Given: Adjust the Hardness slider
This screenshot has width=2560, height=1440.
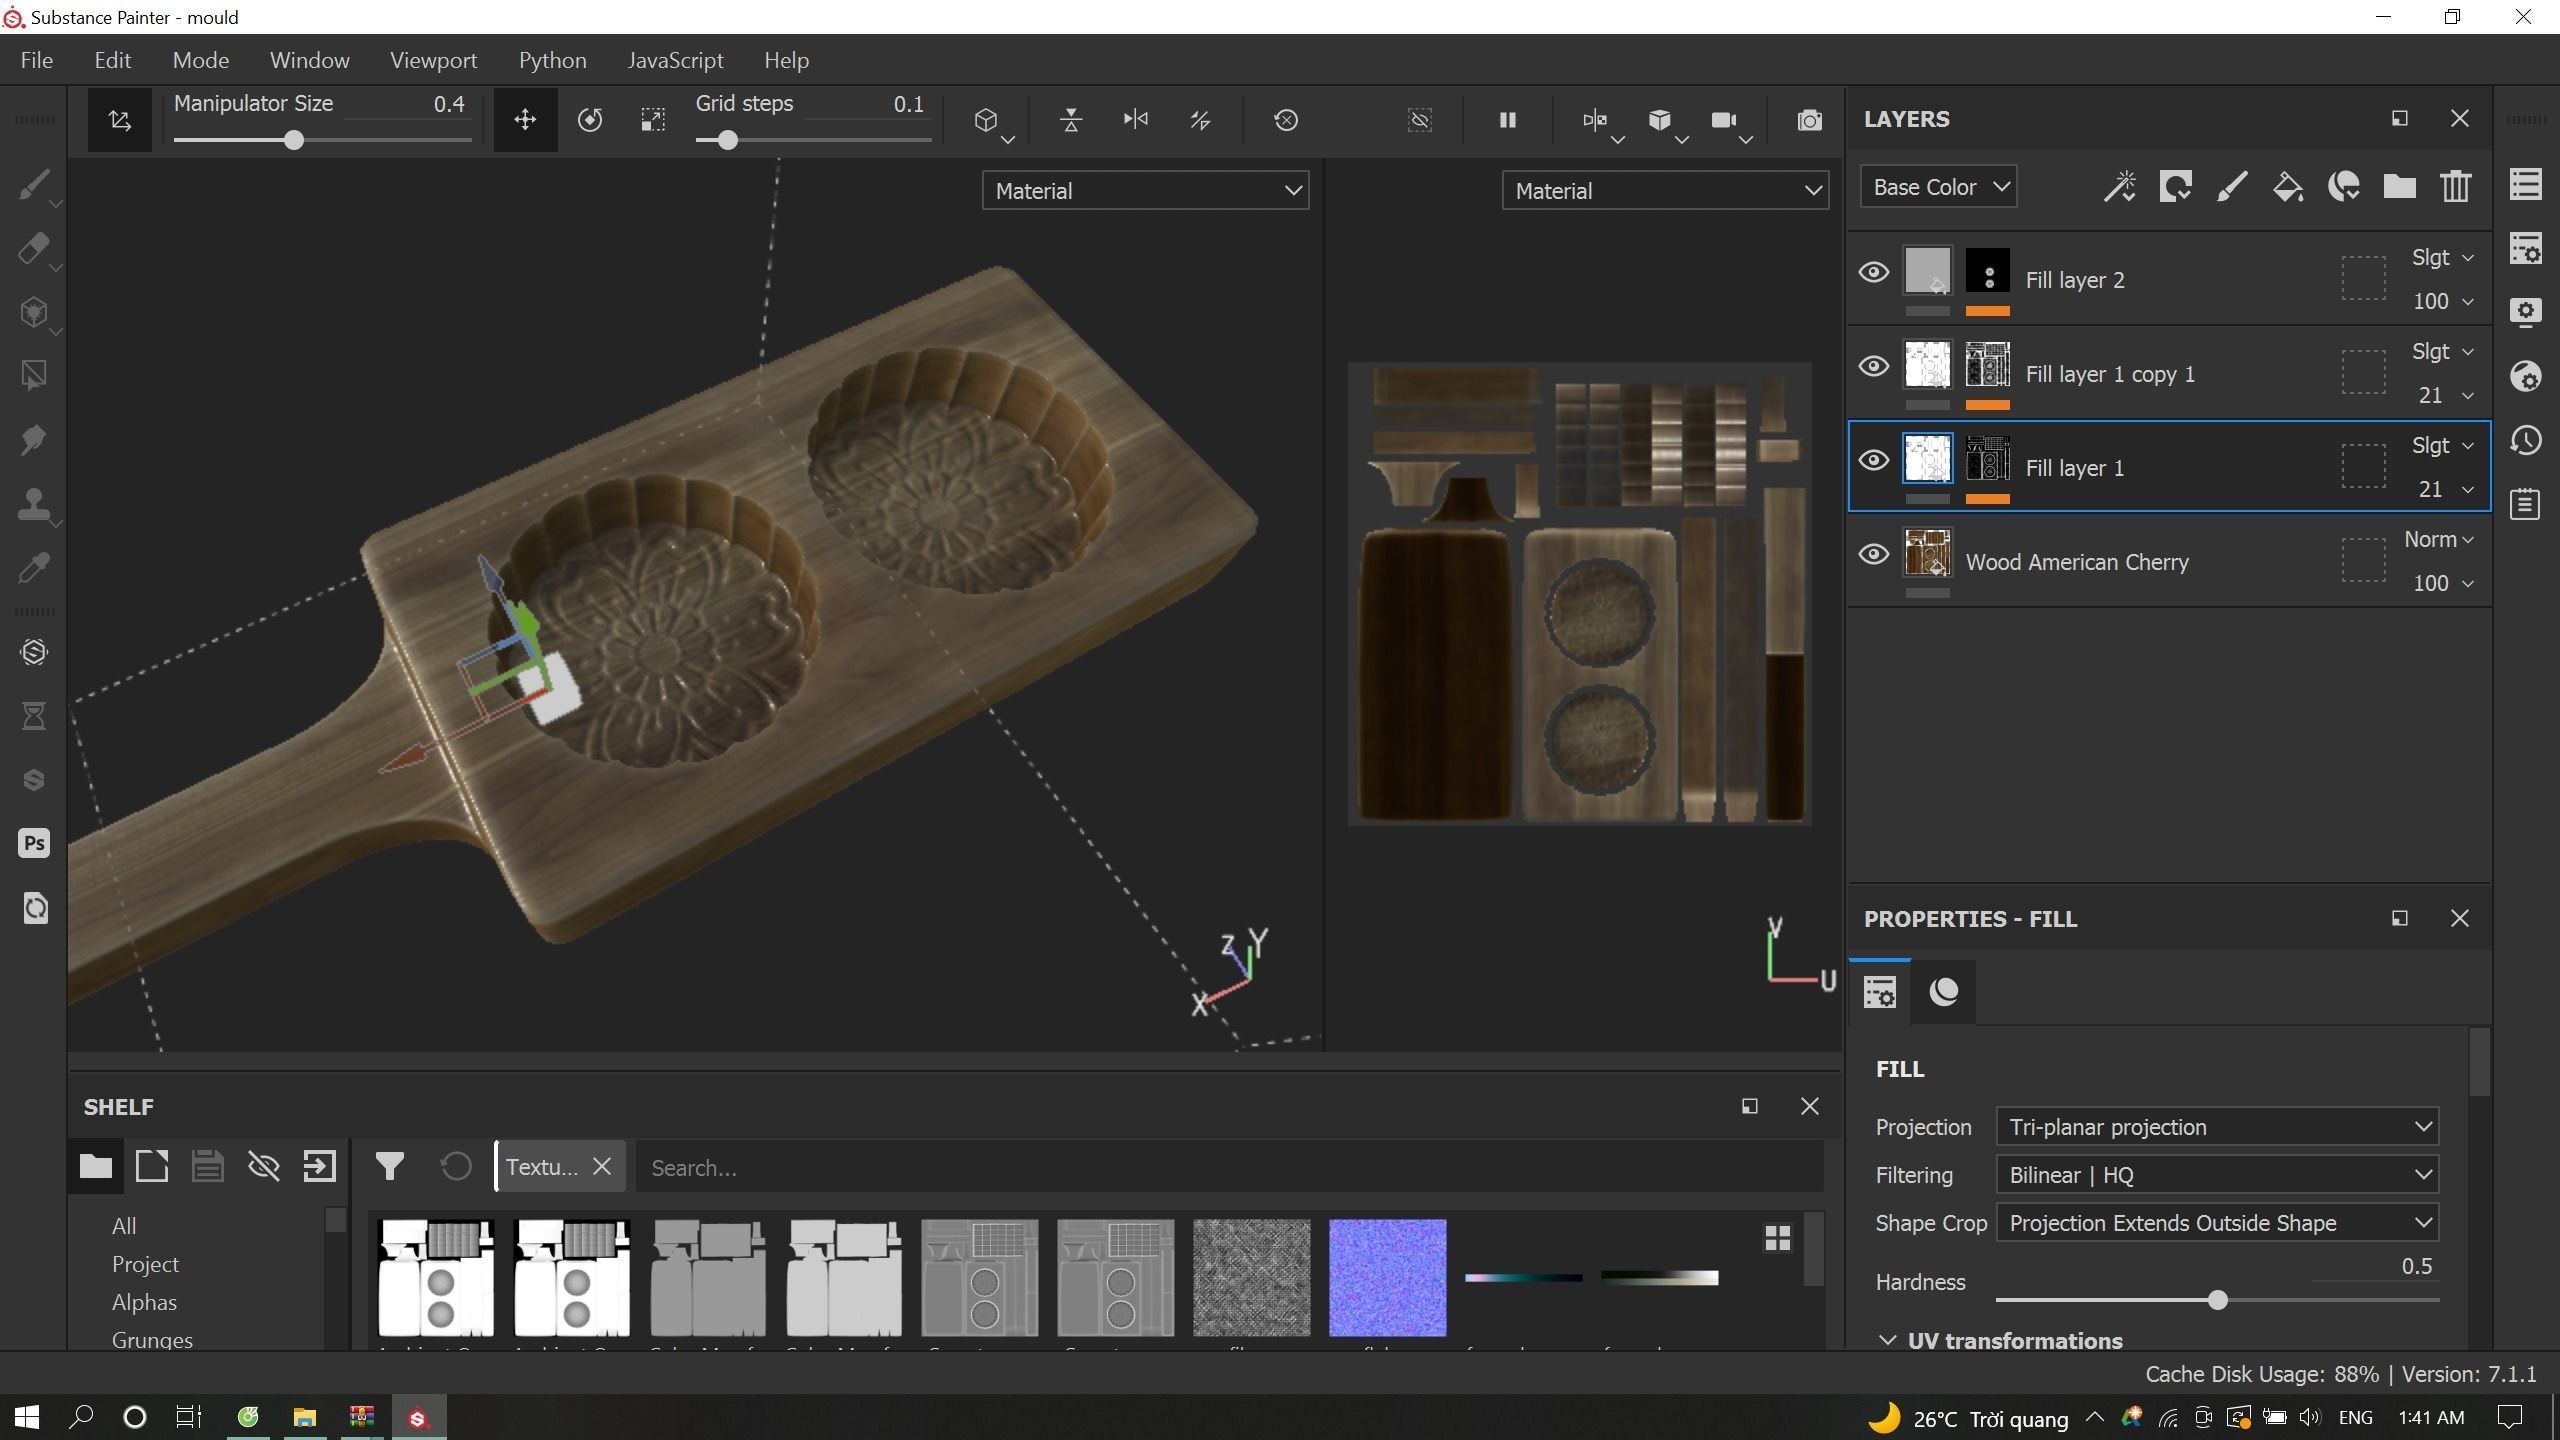Looking at the screenshot, I should (x=2217, y=1300).
